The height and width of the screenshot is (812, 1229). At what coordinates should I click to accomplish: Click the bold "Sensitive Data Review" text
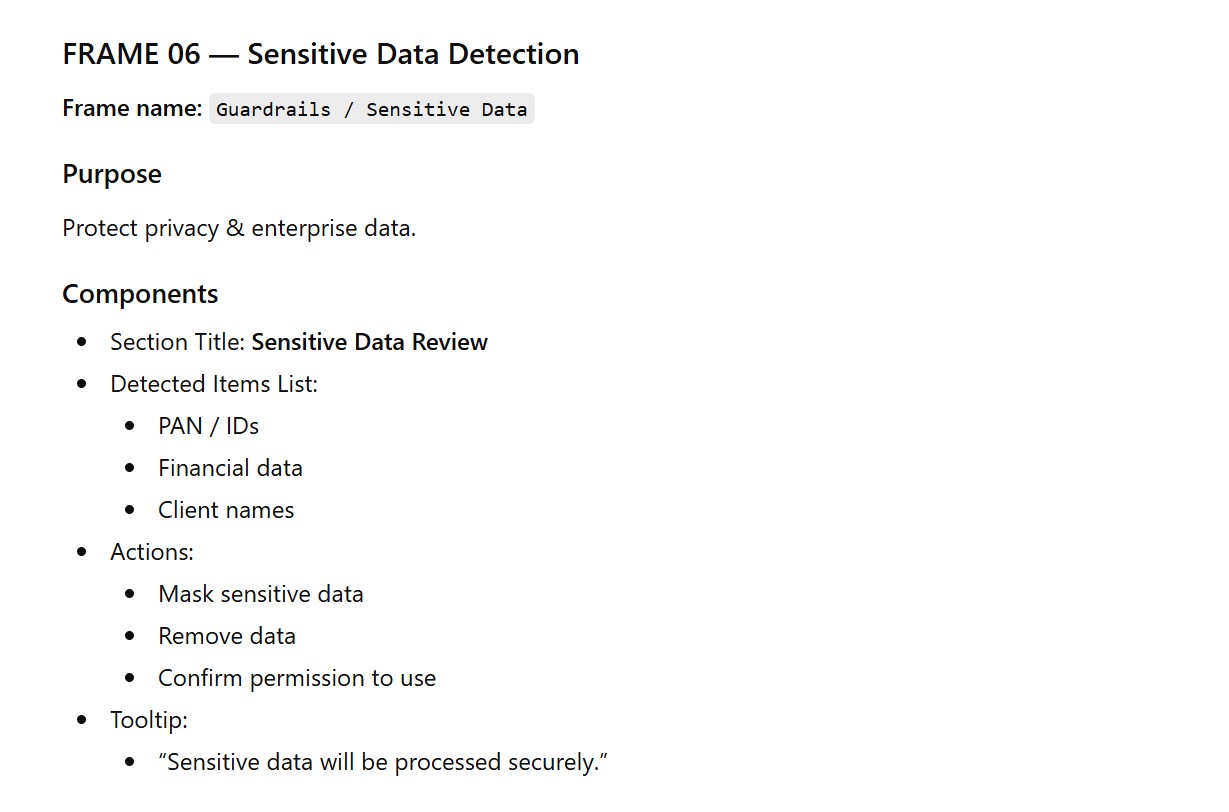point(370,342)
